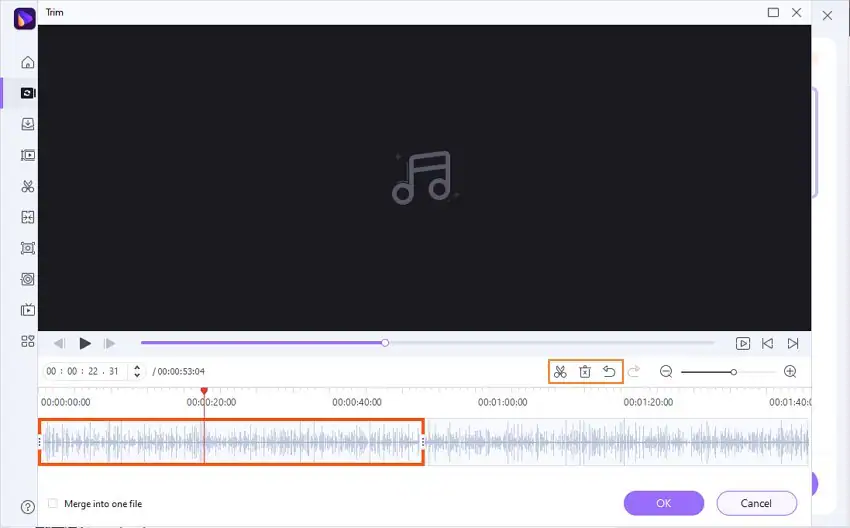850x528 pixels.
Task: Step to the previous frame
Action: pyautogui.click(x=59, y=344)
